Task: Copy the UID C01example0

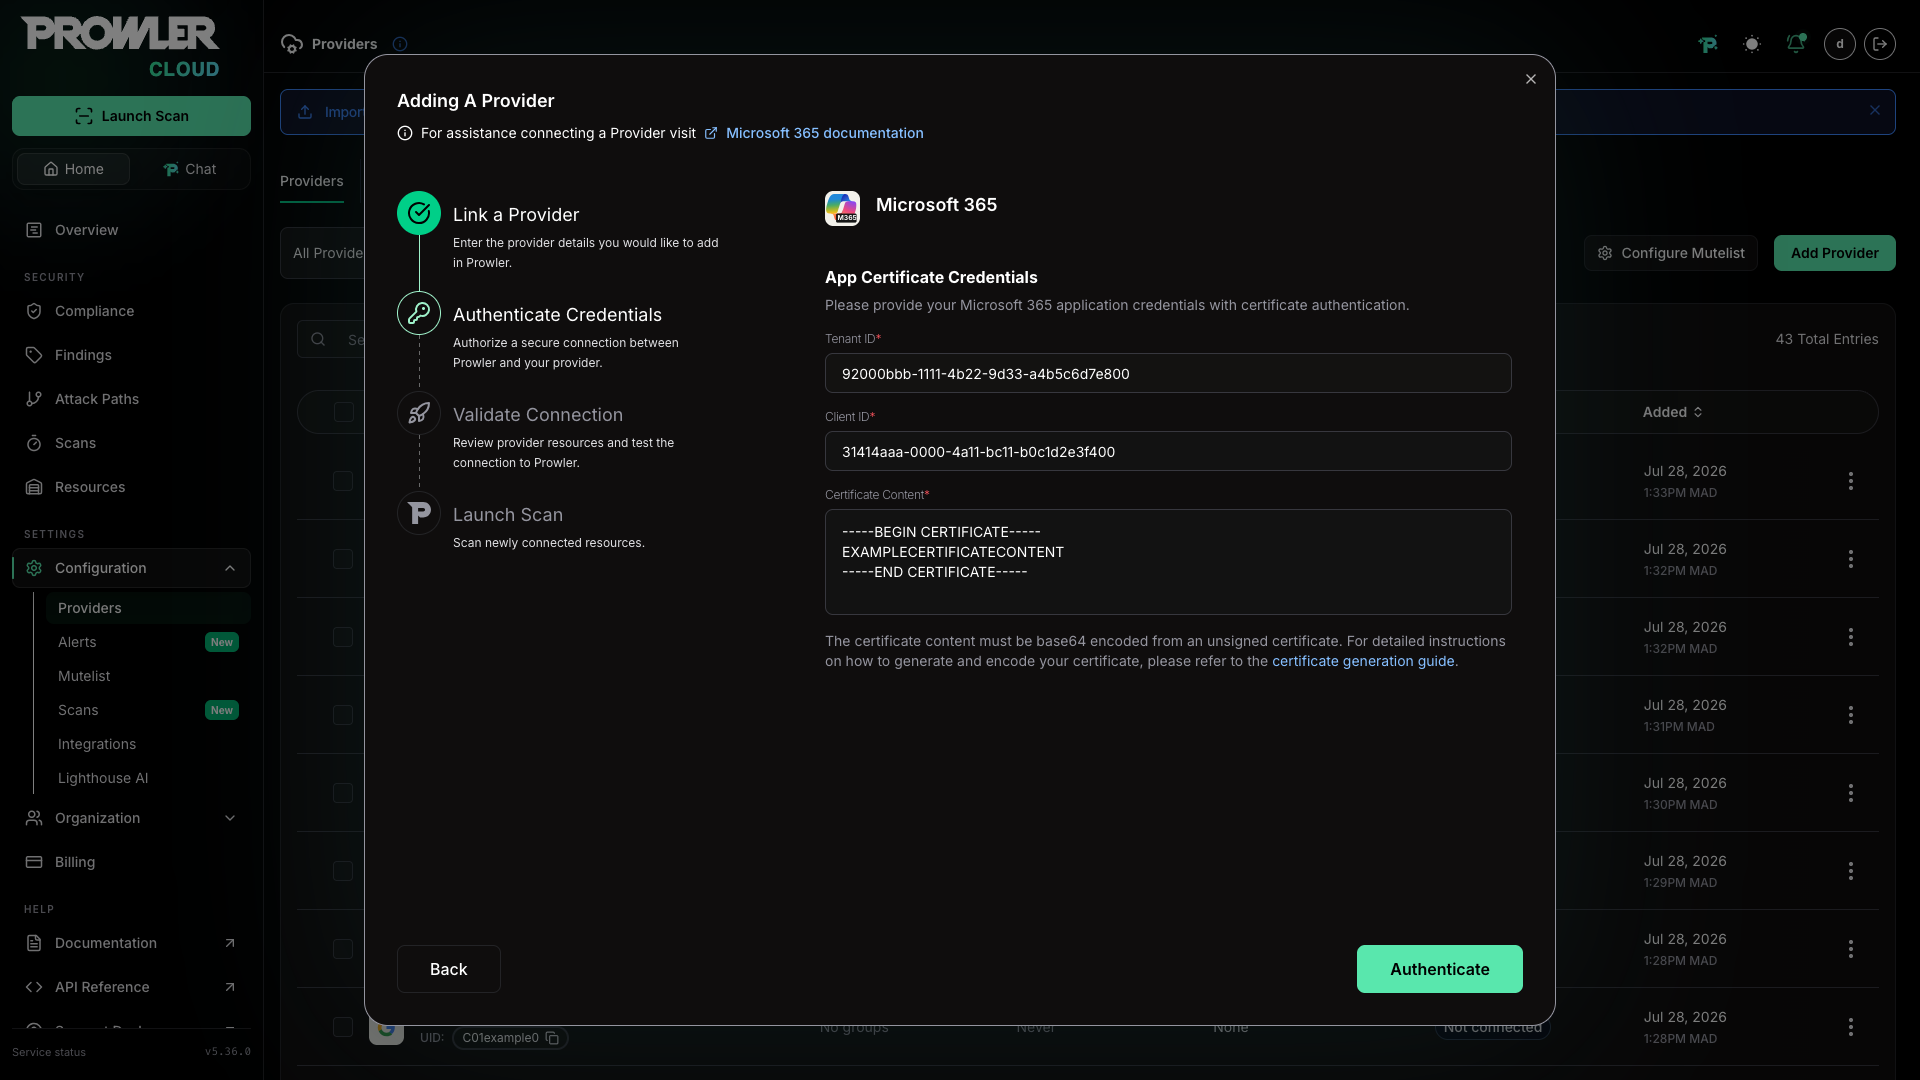Action: pyautogui.click(x=552, y=1038)
